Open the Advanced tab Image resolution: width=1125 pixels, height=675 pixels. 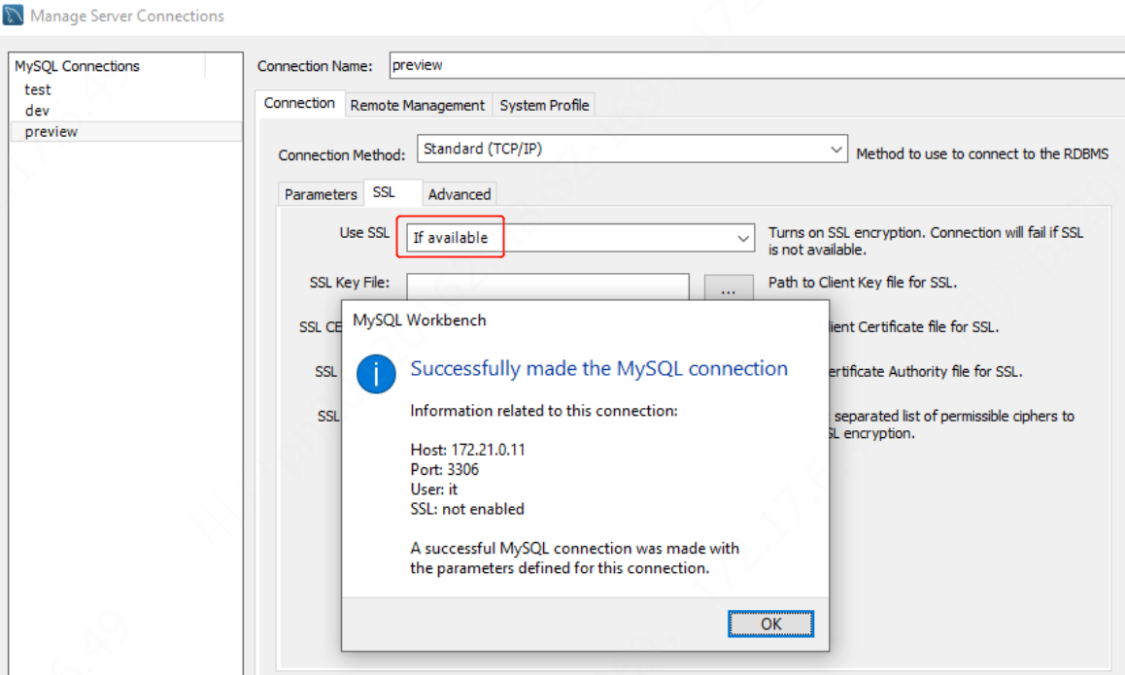[x=459, y=194]
